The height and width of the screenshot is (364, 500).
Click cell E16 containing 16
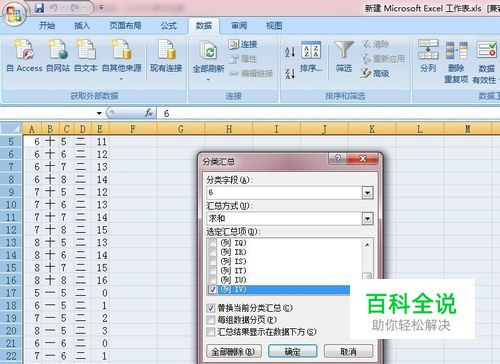pyautogui.click(x=100, y=280)
